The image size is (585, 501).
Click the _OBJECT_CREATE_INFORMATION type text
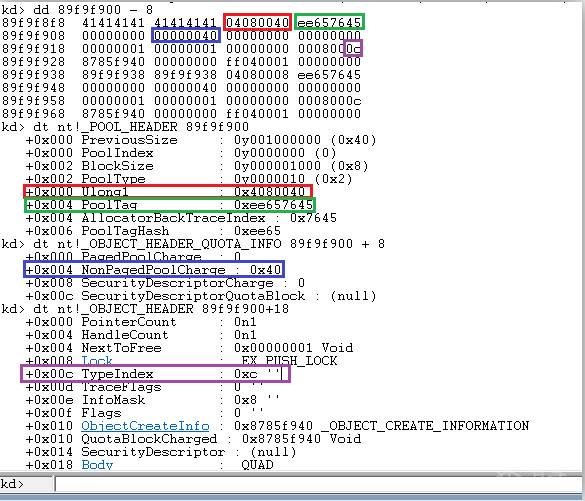point(425,426)
